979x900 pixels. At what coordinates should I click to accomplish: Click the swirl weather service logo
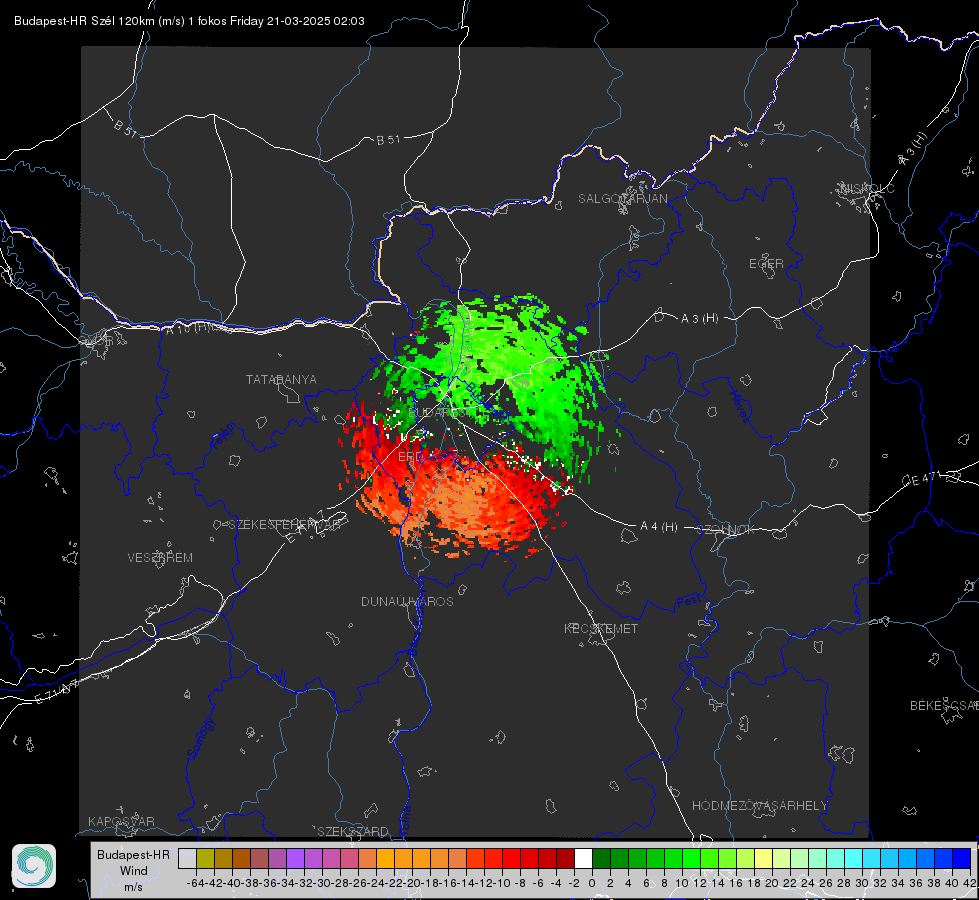click(34, 866)
